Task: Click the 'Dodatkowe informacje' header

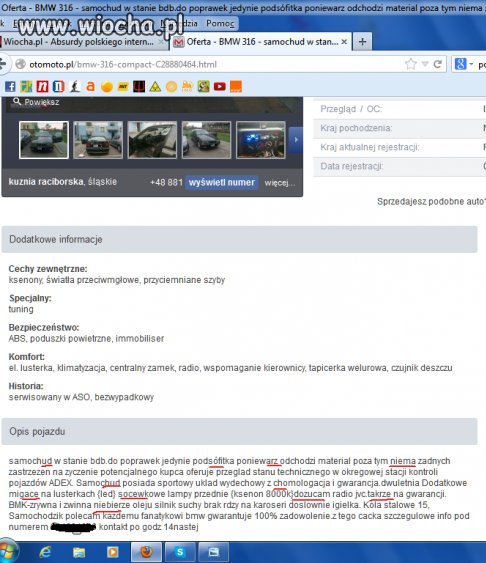Action: pos(239,239)
